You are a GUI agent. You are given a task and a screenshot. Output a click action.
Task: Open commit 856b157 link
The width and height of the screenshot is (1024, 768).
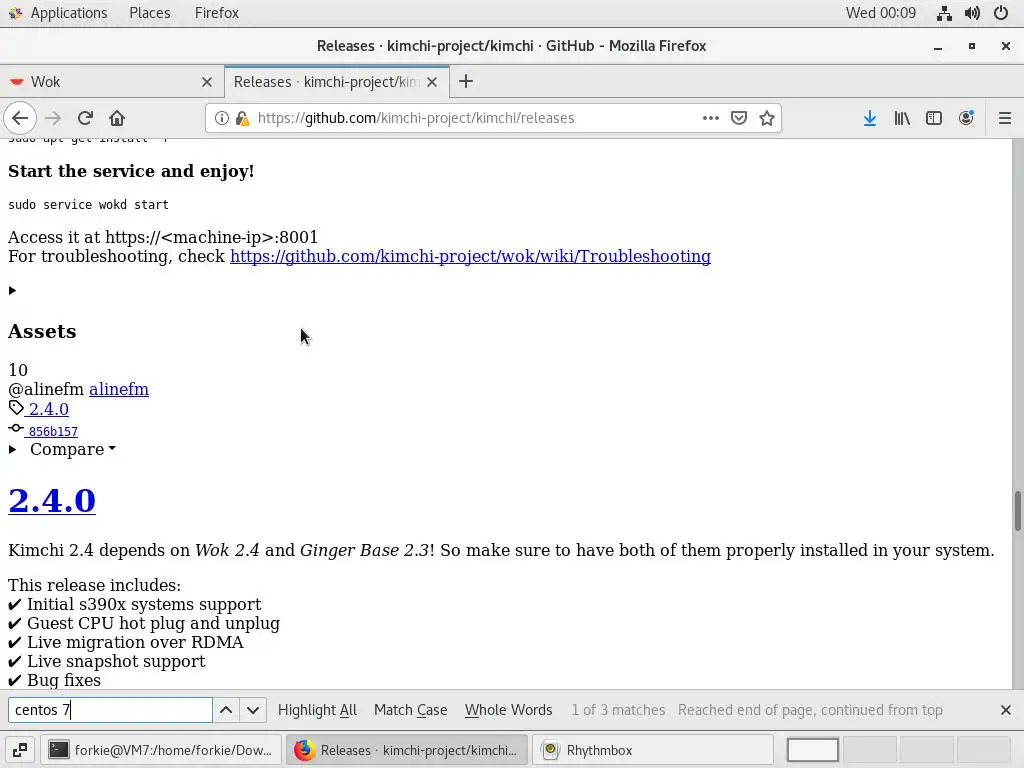(53, 432)
